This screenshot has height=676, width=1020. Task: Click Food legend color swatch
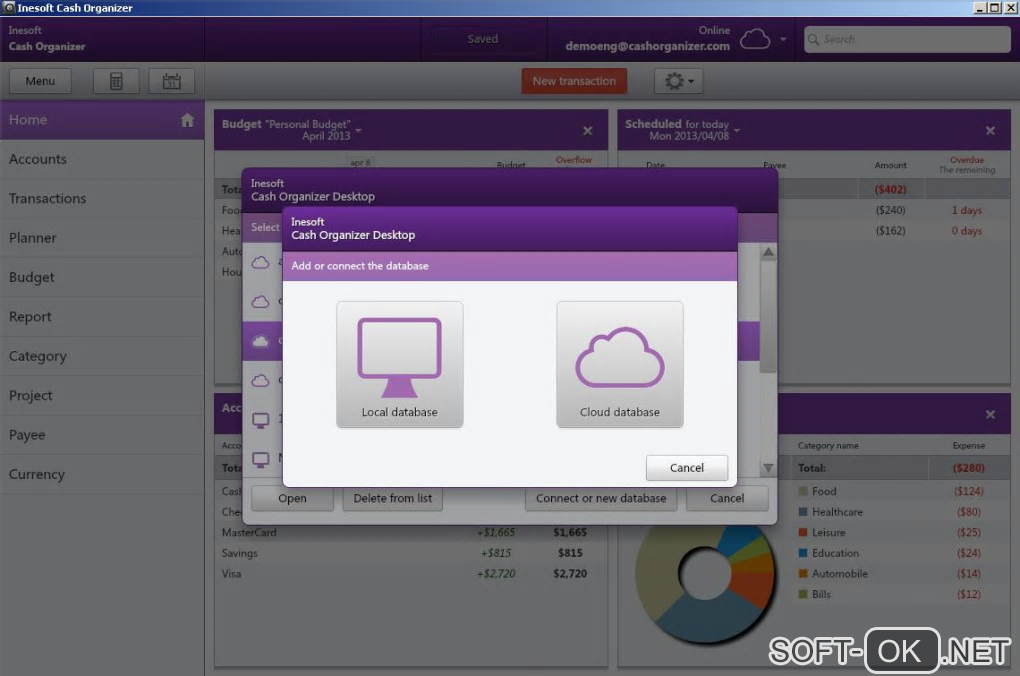pos(803,491)
